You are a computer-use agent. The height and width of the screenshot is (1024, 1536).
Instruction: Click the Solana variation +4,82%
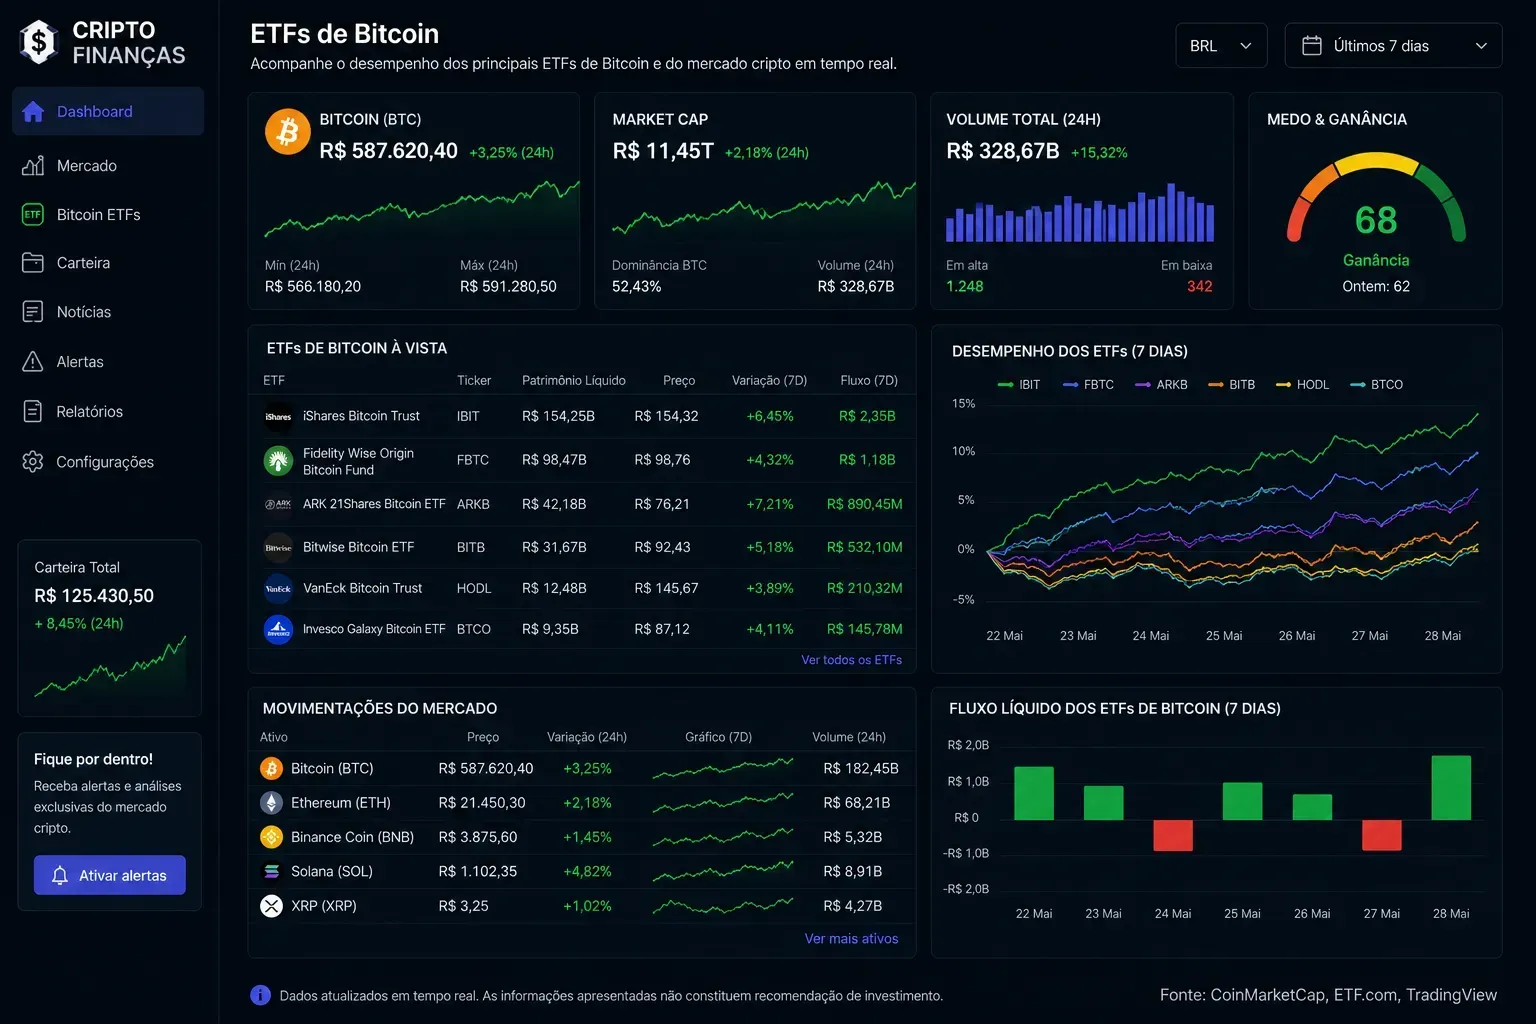(587, 871)
